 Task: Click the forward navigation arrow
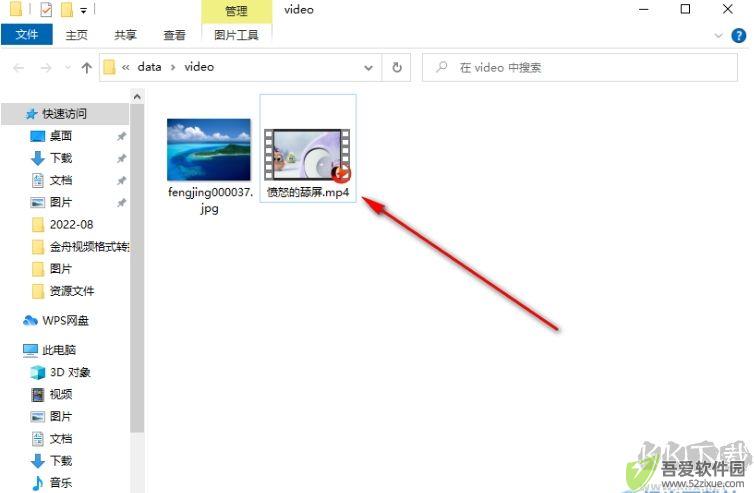[x=46, y=68]
